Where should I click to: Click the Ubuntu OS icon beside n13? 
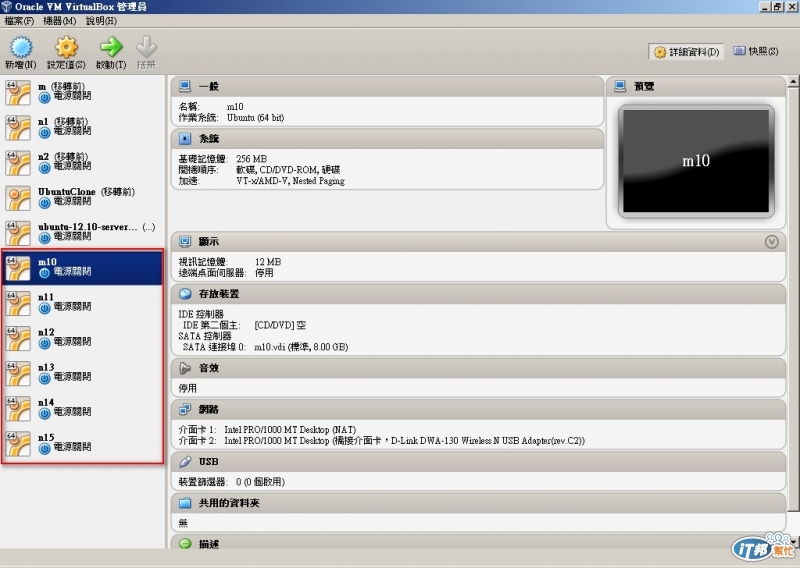click(x=18, y=374)
